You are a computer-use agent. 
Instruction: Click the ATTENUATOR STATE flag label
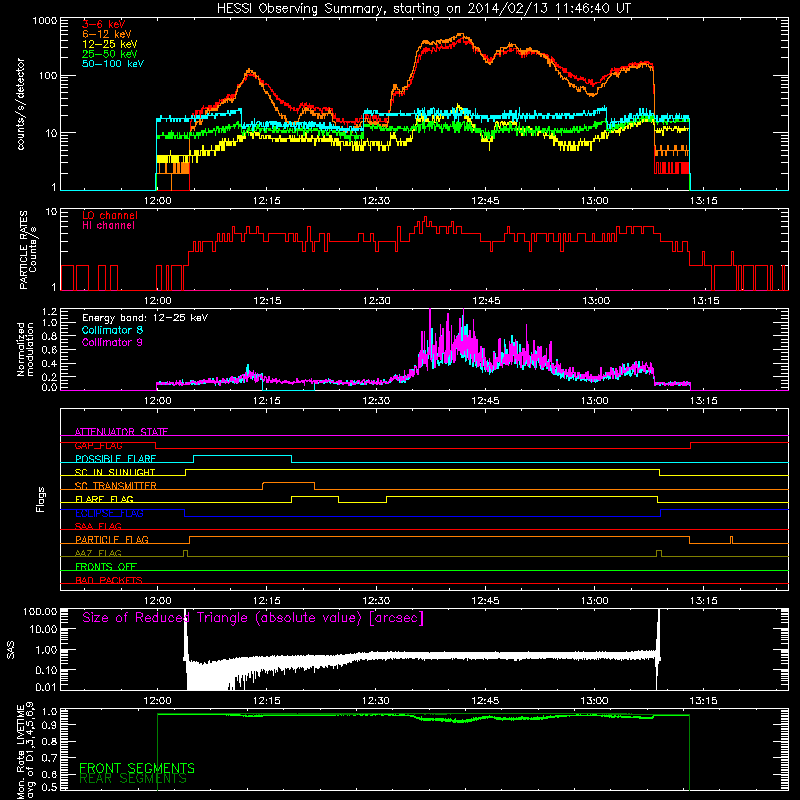tap(121, 432)
